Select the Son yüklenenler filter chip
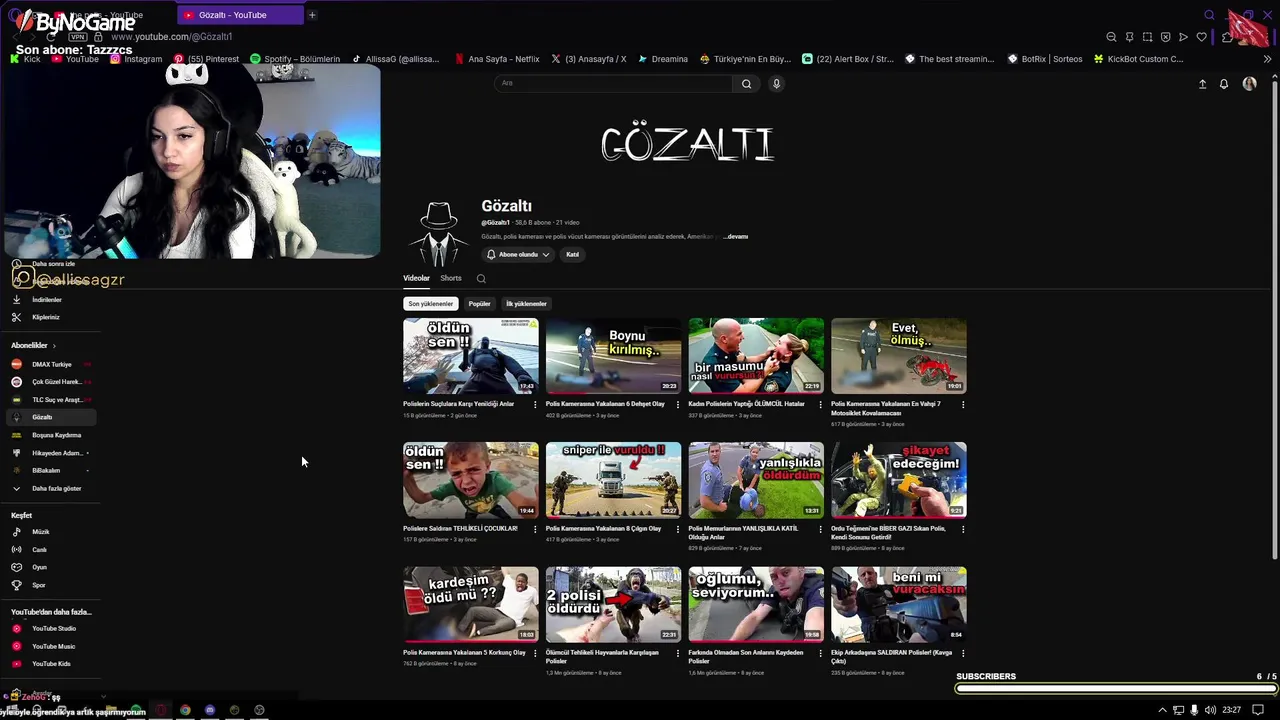1280x720 pixels. pyautogui.click(x=430, y=304)
